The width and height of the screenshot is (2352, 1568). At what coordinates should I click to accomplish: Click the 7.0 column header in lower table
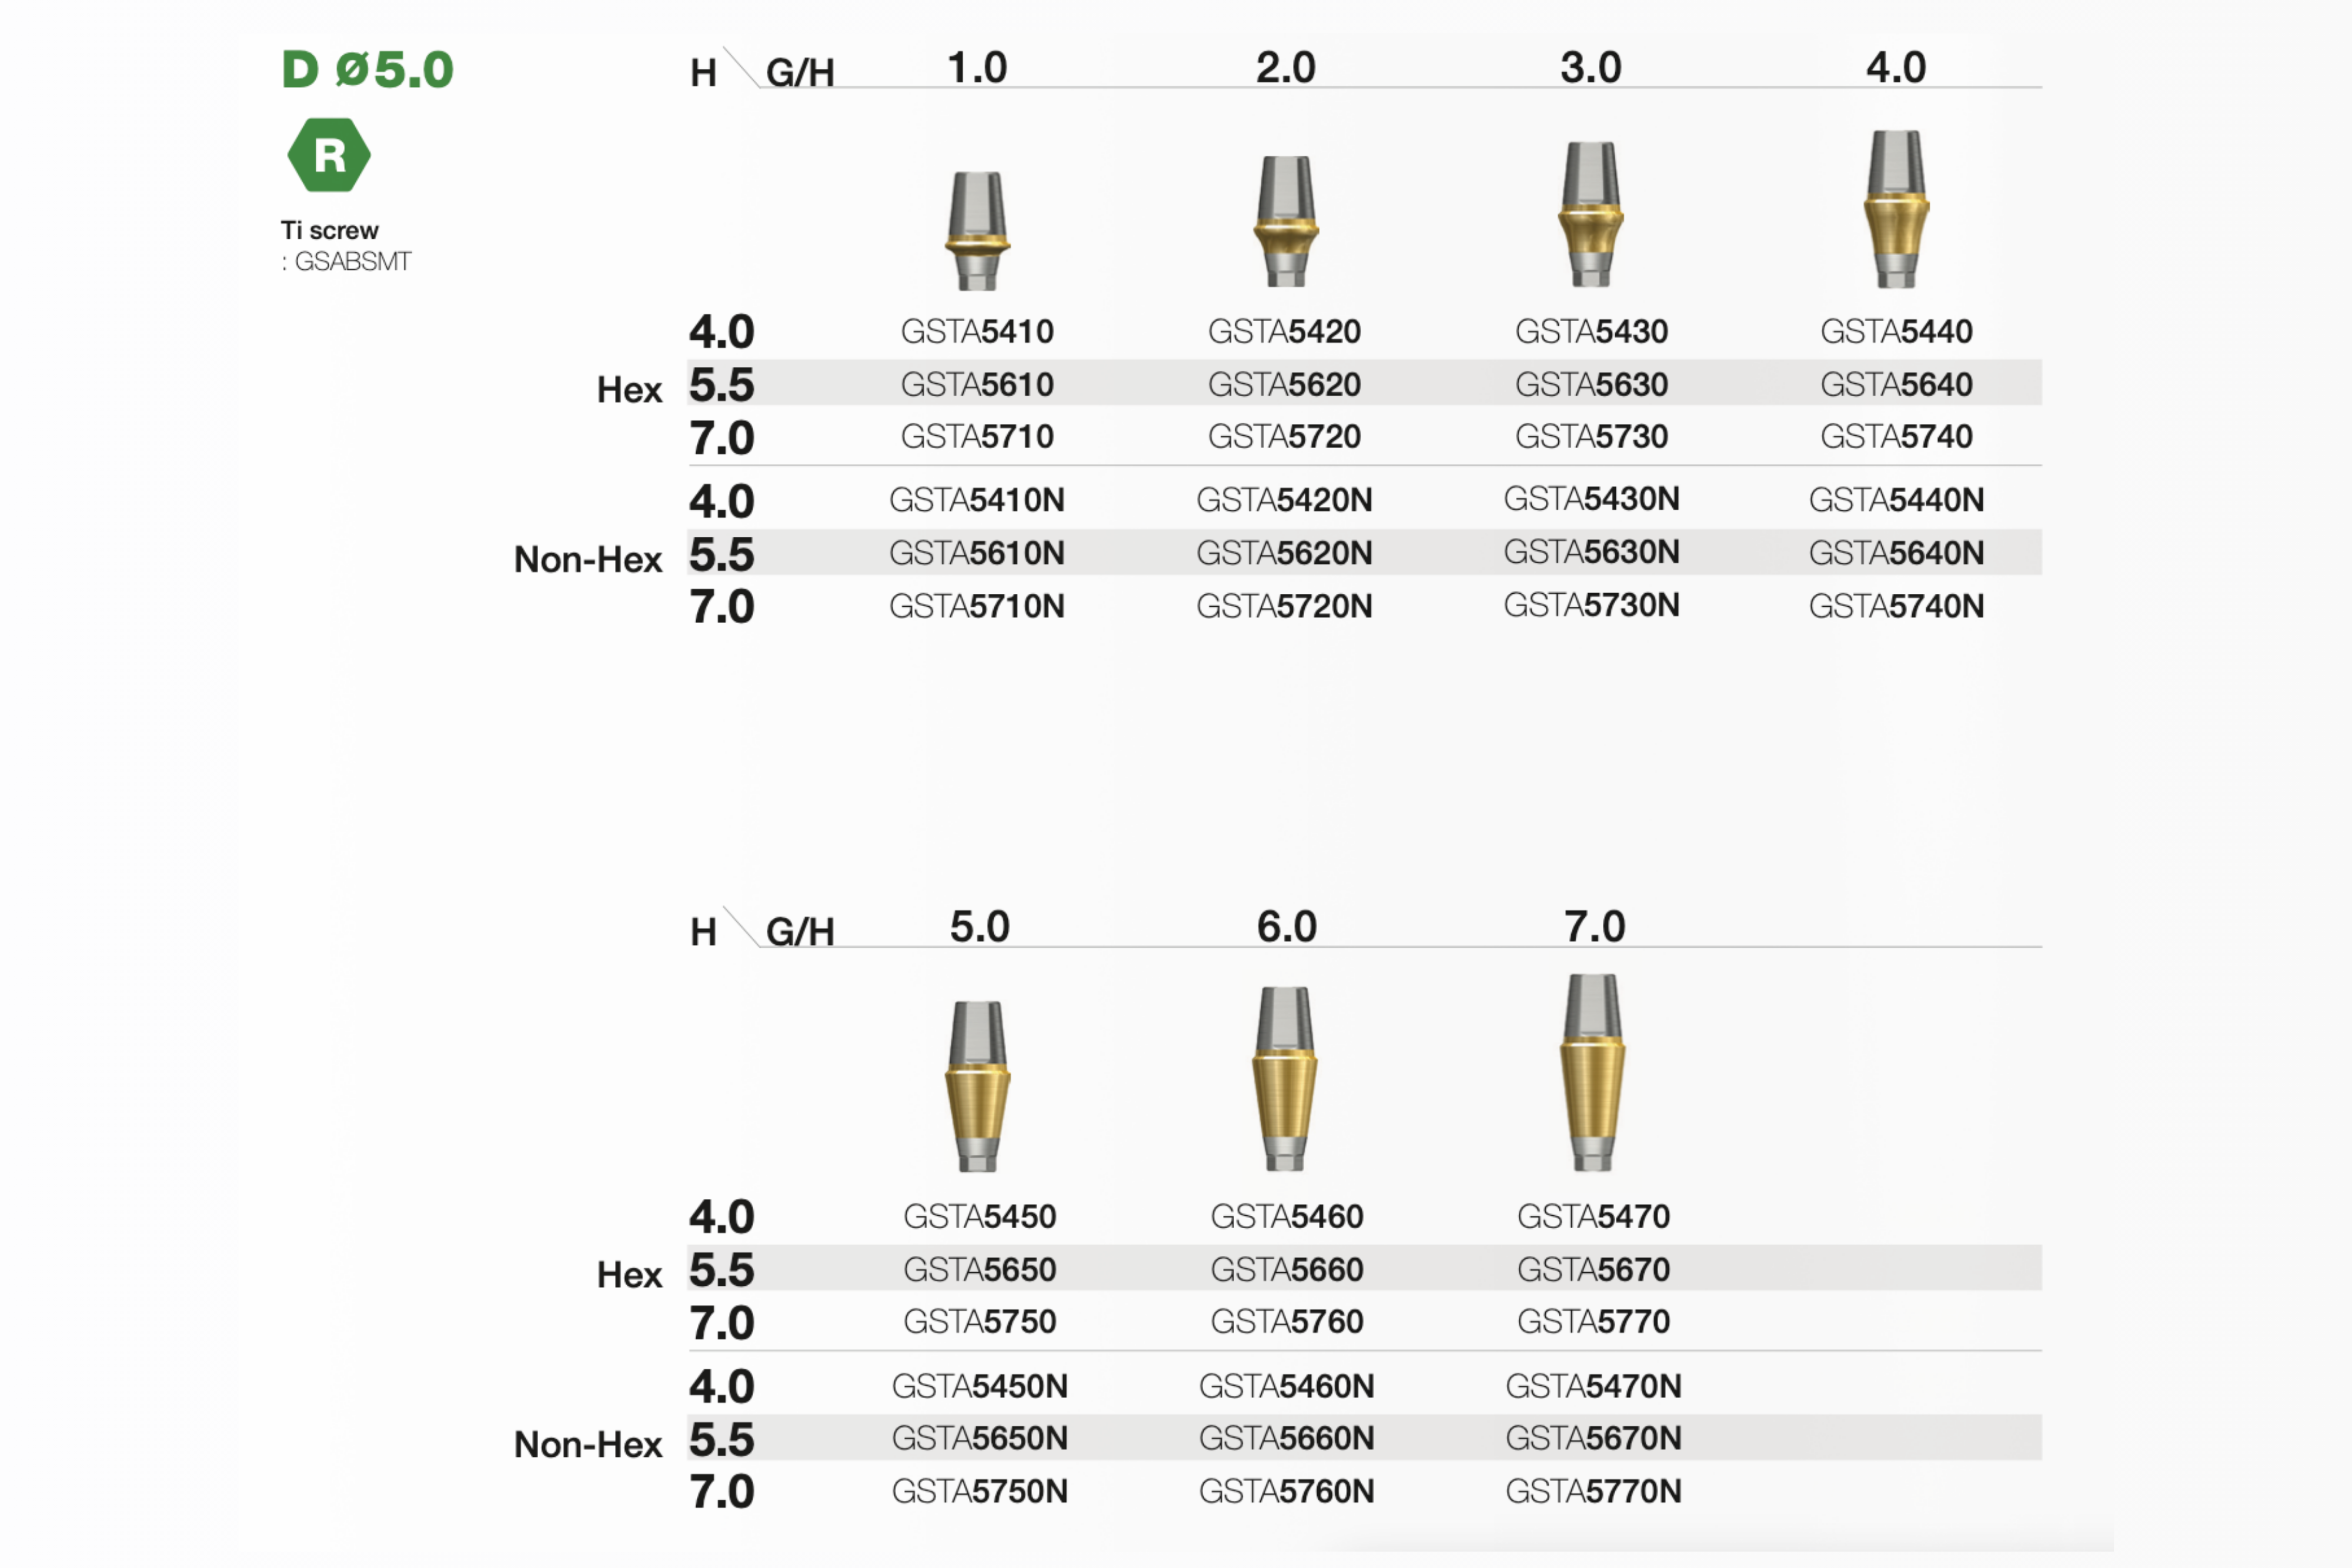pos(1594,927)
